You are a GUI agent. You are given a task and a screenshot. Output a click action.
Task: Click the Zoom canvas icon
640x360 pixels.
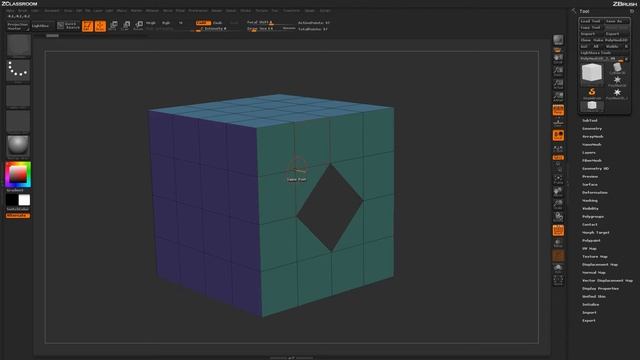(558, 71)
